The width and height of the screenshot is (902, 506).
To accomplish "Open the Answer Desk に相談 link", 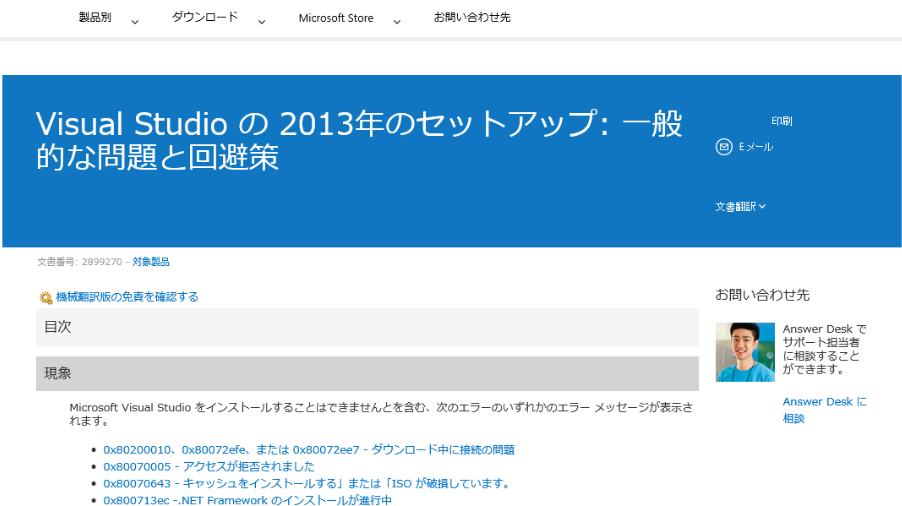I will click(824, 409).
